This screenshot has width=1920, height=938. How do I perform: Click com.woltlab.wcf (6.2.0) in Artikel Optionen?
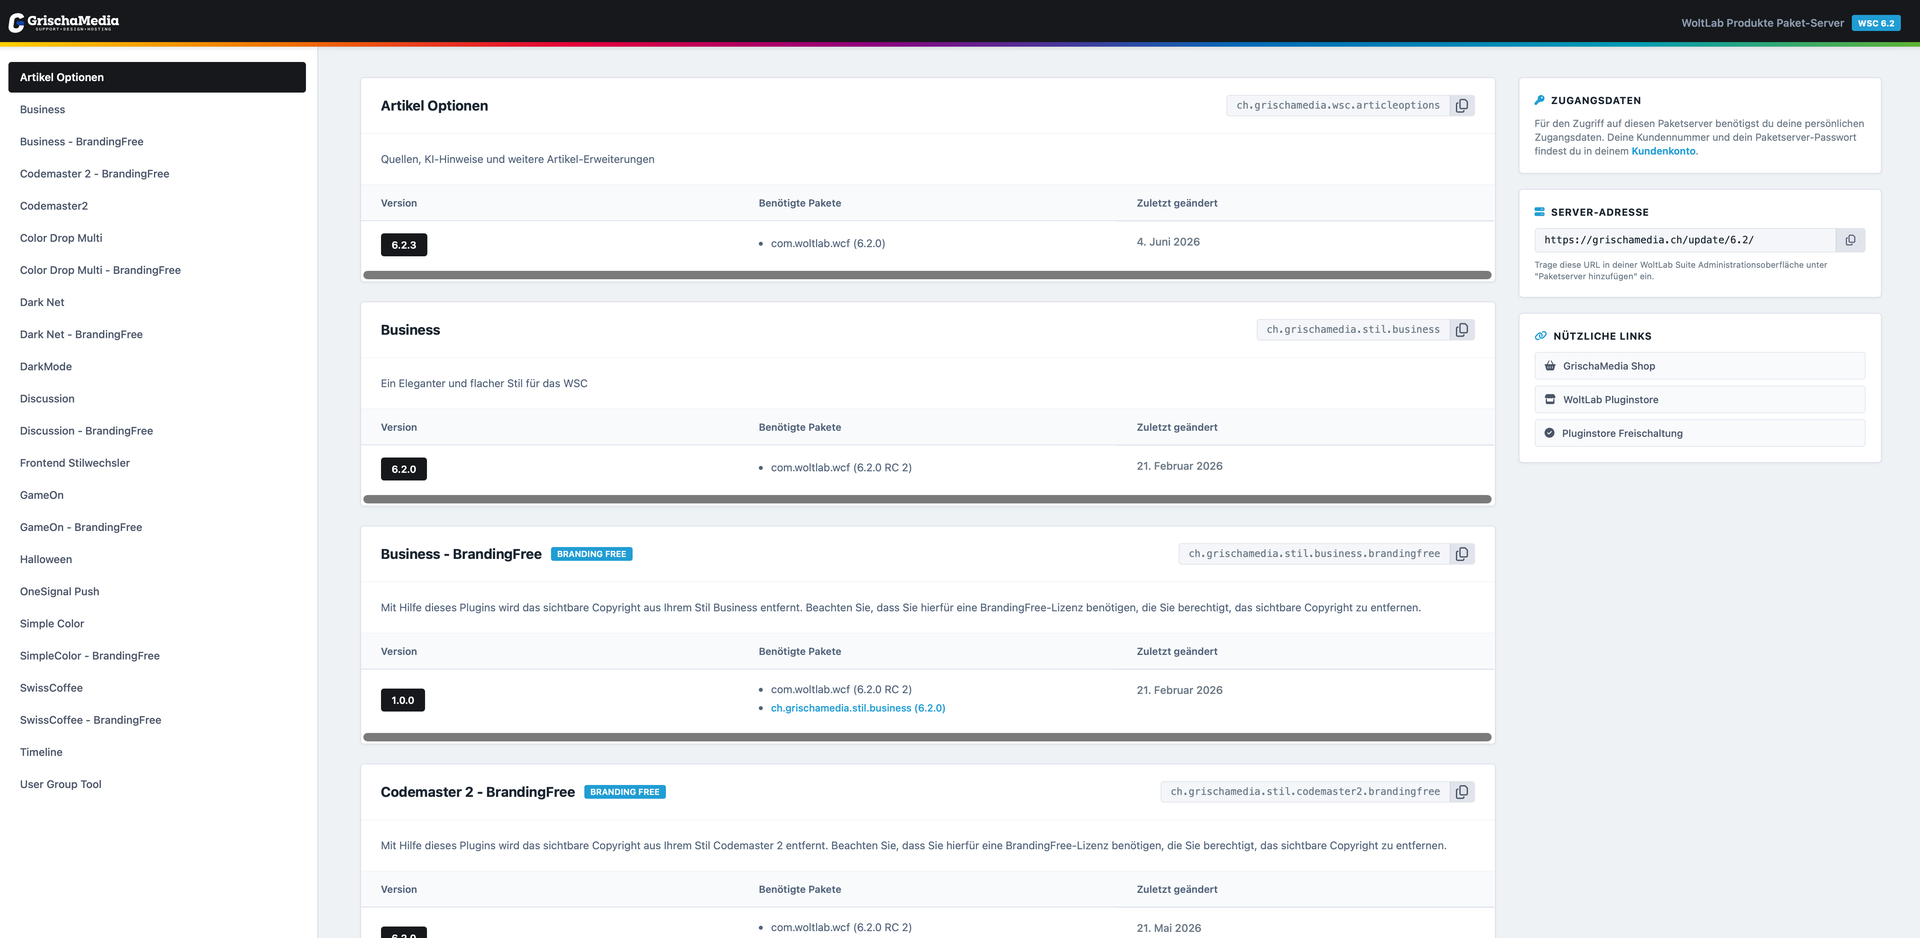click(828, 243)
